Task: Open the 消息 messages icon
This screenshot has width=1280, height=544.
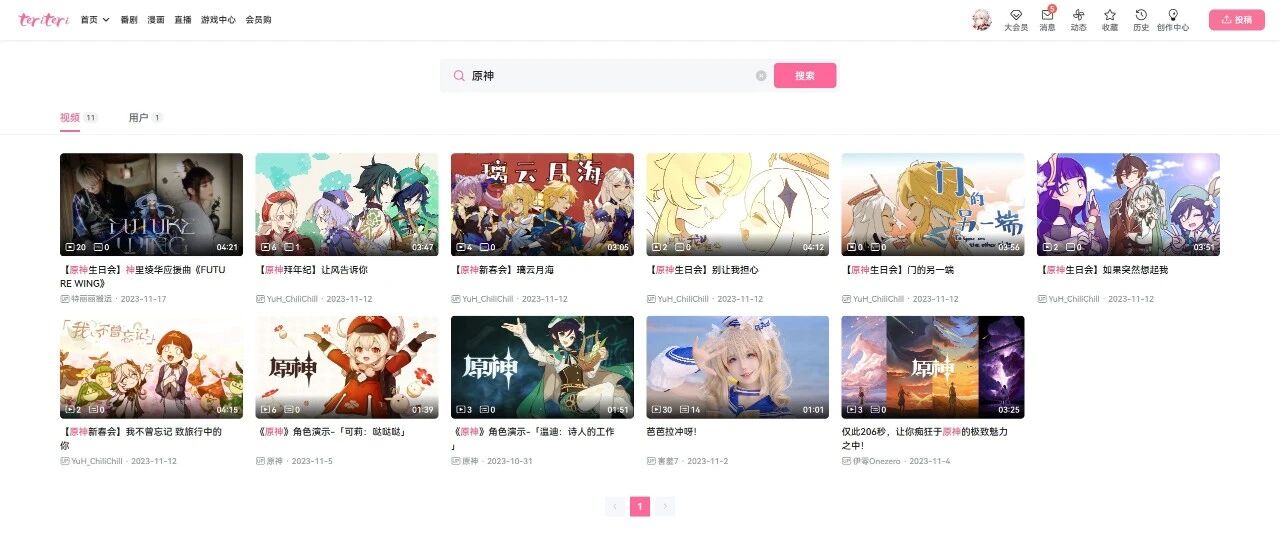Action: (x=1047, y=15)
